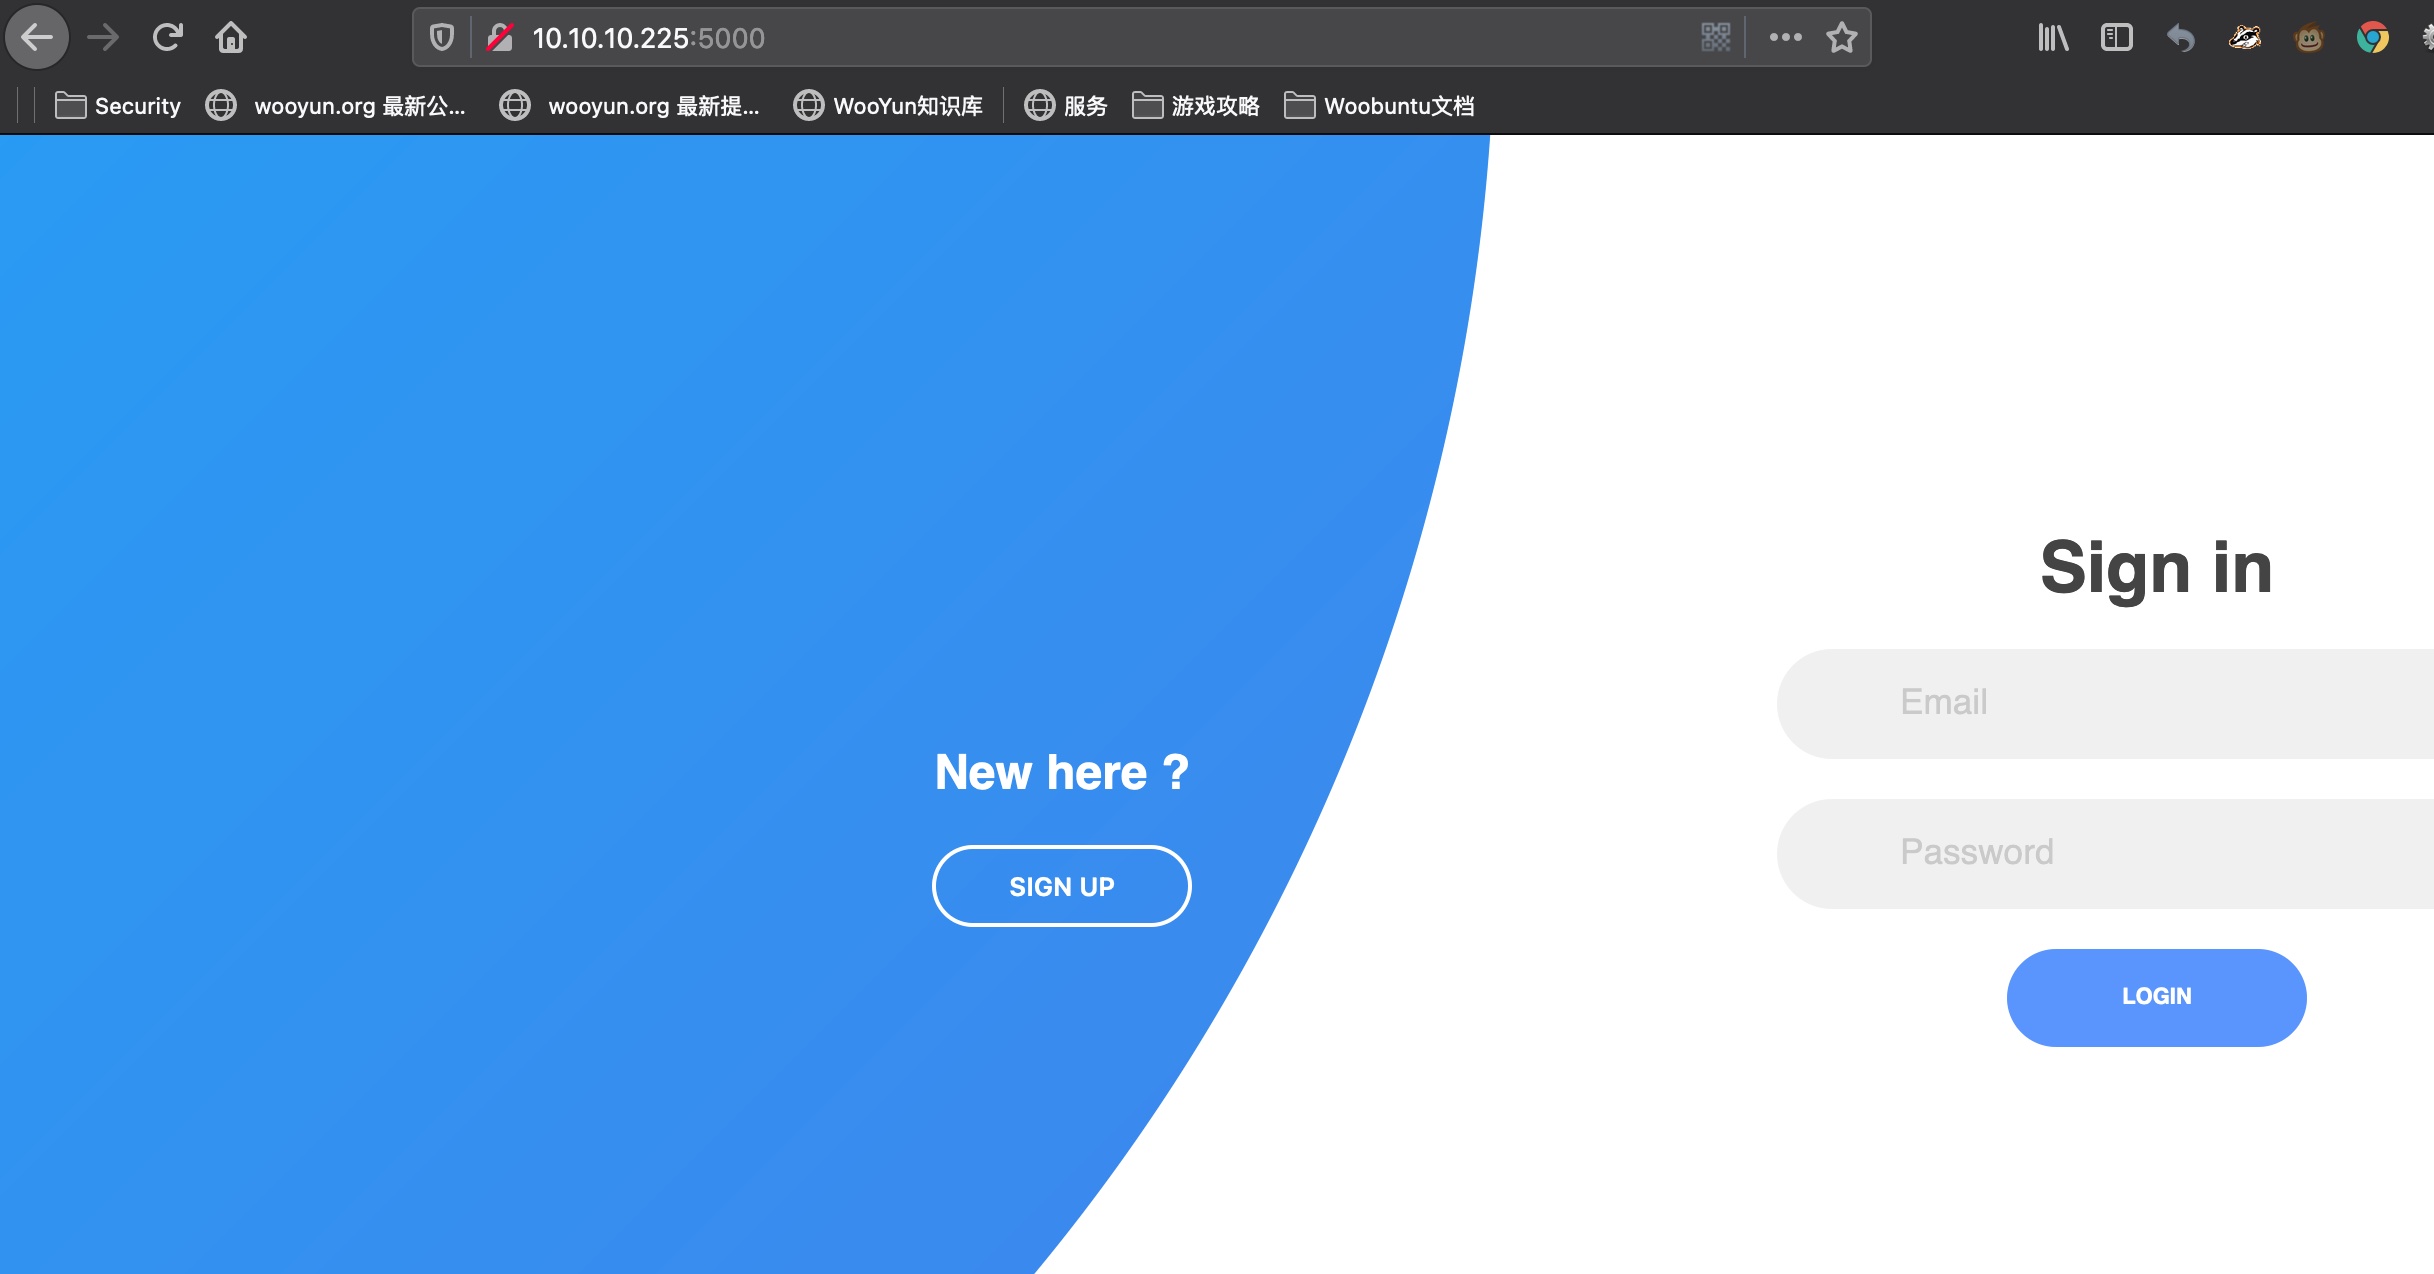Click the insecure connection lock icon
2434x1274 pixels.
[499, 38]
